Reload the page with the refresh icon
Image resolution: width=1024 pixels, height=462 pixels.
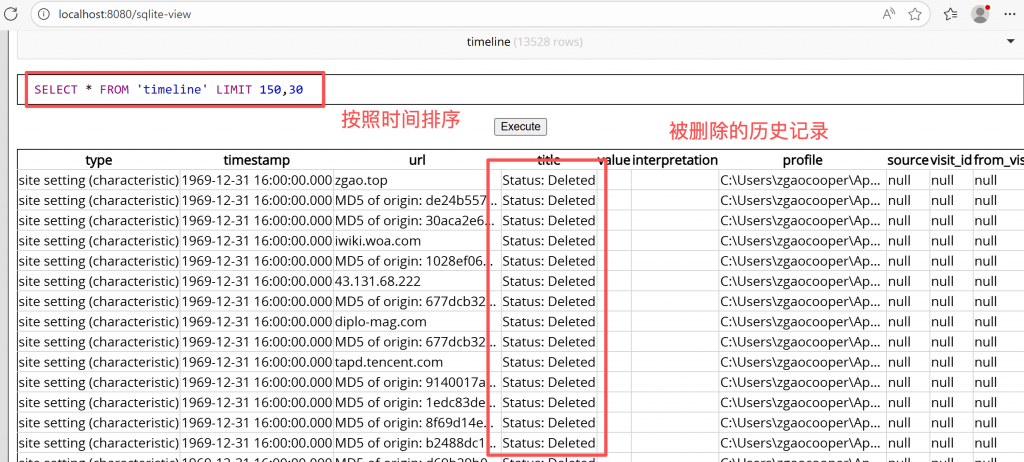click(12, 14)
